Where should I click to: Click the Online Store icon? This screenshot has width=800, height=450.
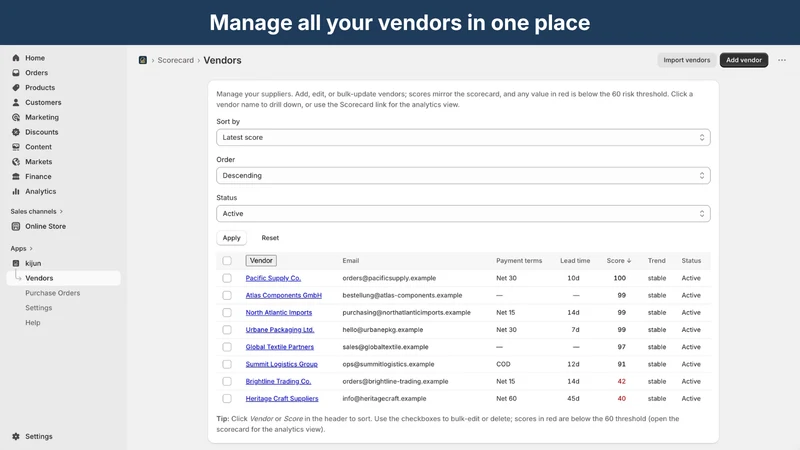coord(16,226)
